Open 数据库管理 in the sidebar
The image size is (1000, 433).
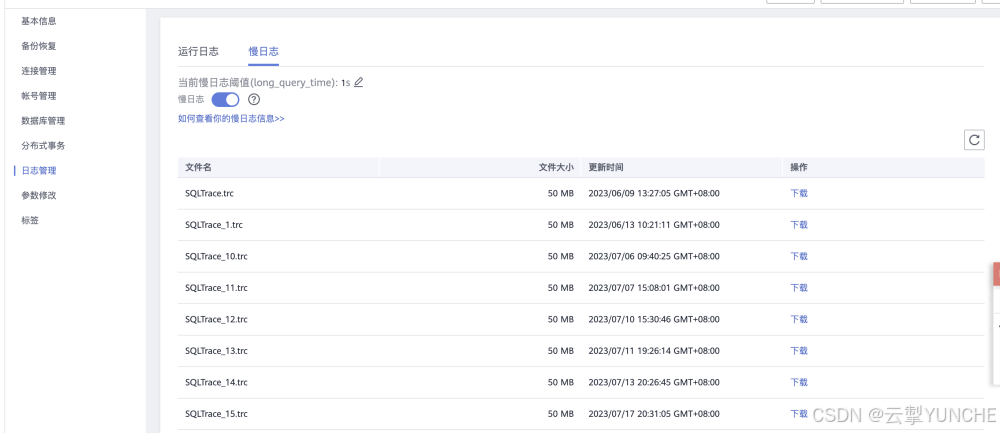[43, 121]
